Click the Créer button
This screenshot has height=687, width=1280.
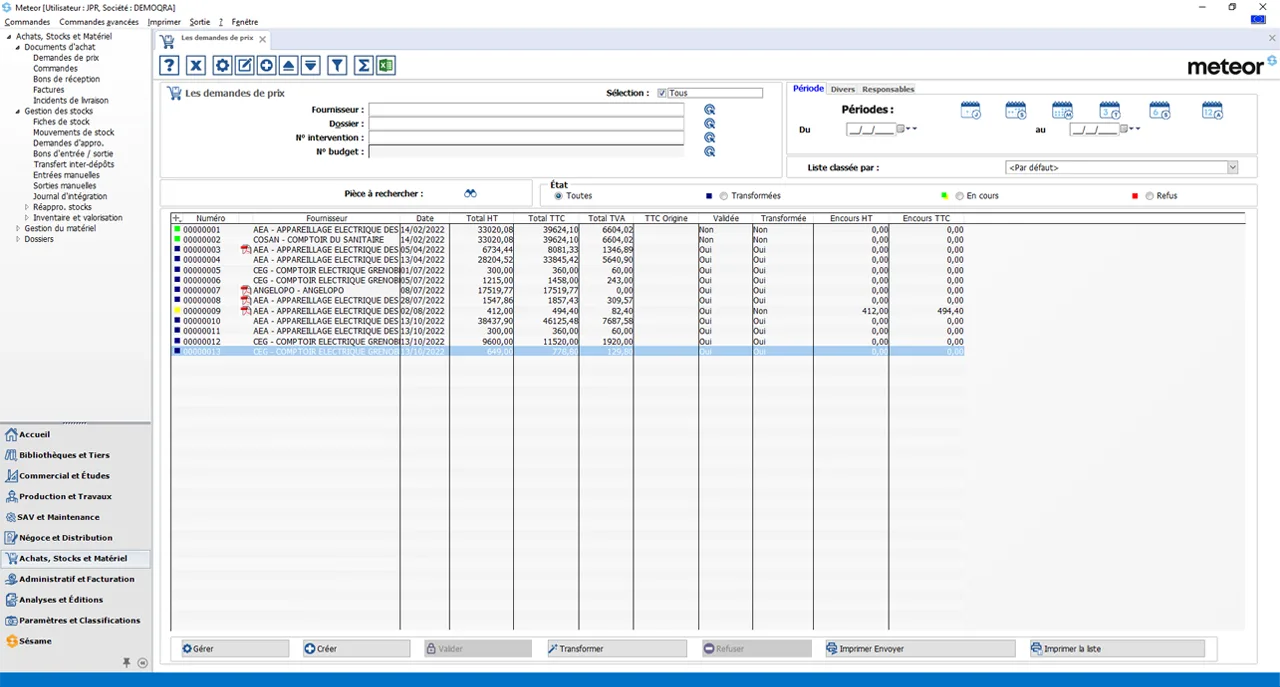coord(355,649)
